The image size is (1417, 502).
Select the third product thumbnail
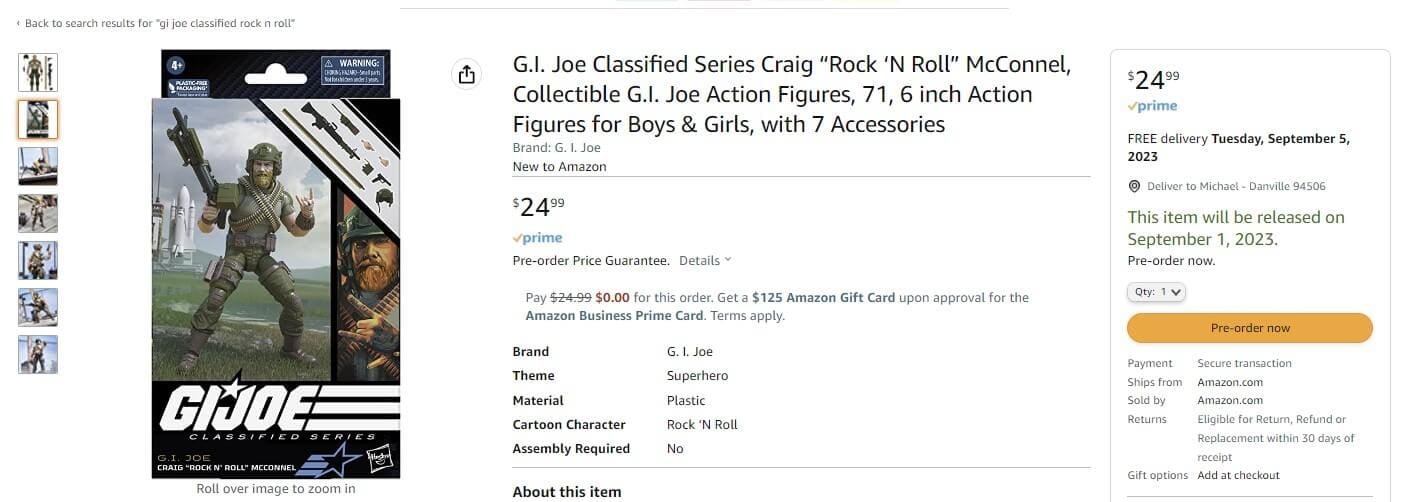tap(38, 167)
